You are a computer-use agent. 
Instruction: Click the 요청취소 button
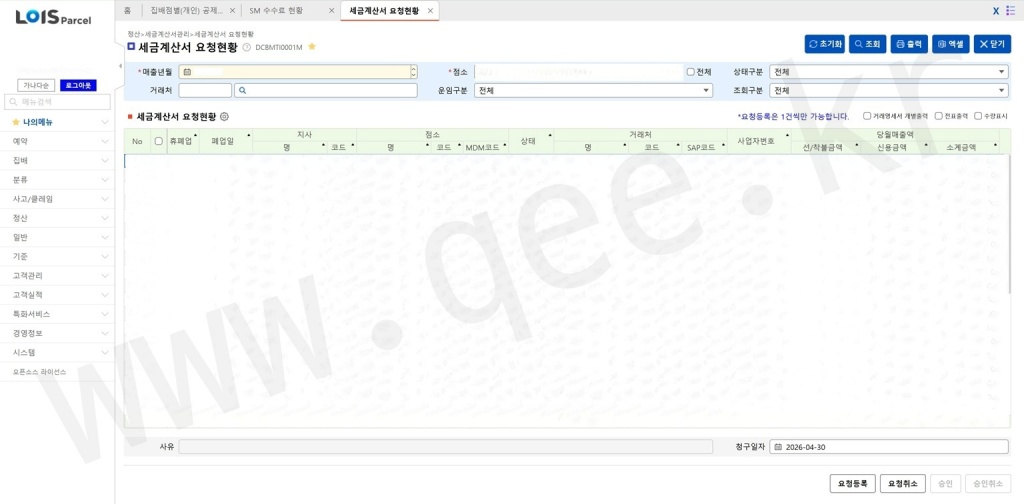tap(903, 484)
